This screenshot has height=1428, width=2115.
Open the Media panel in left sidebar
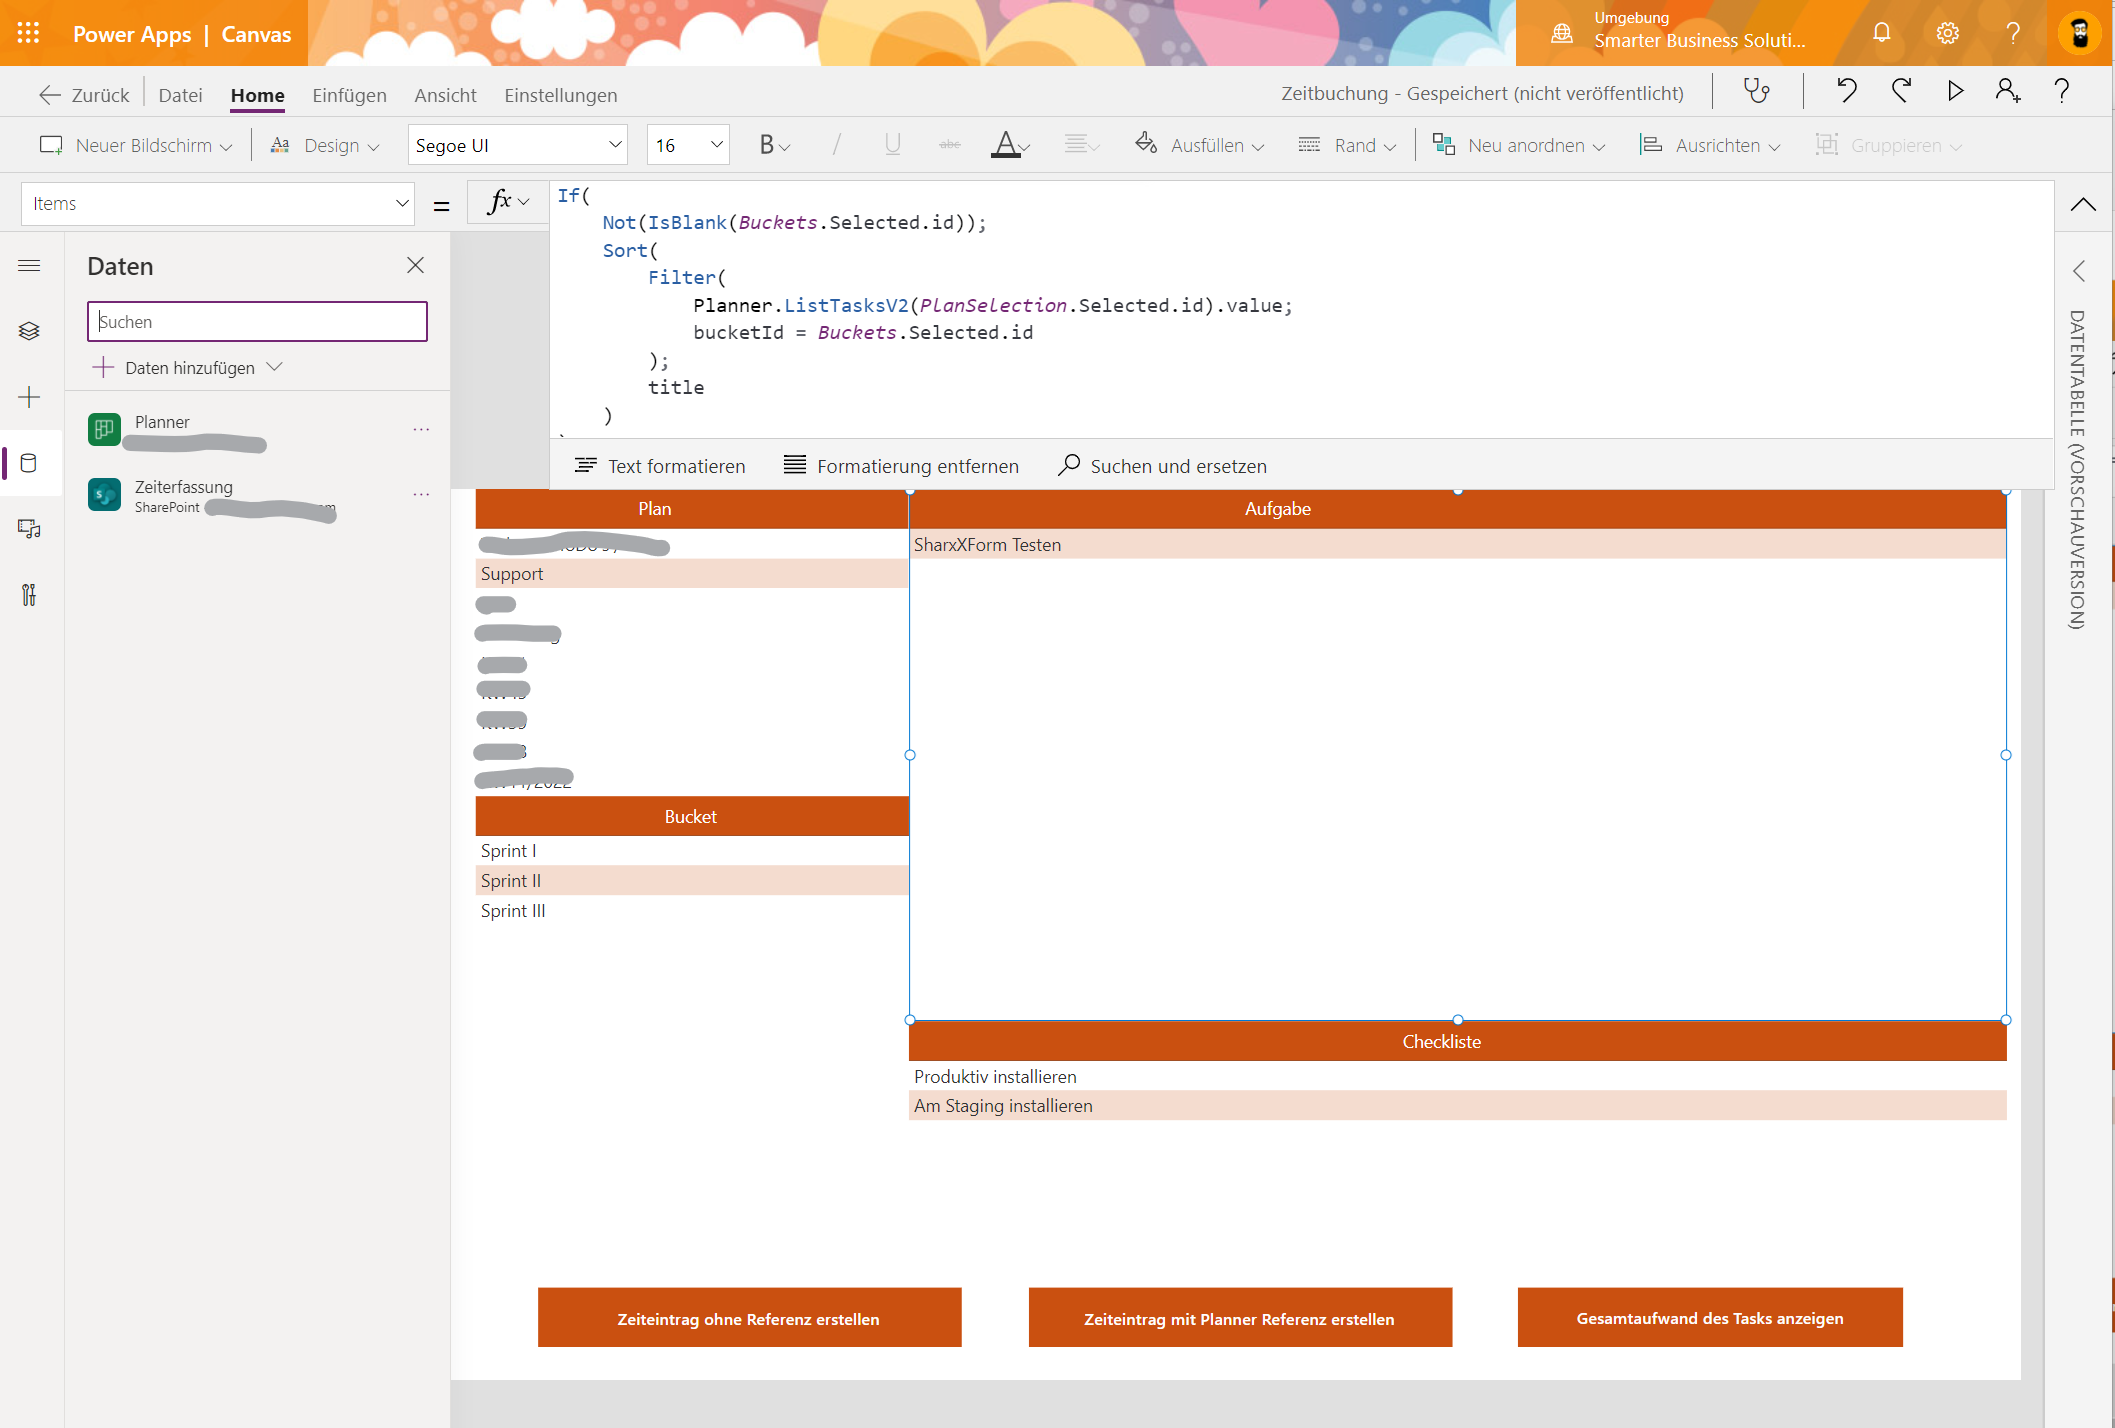click(29, 529)
